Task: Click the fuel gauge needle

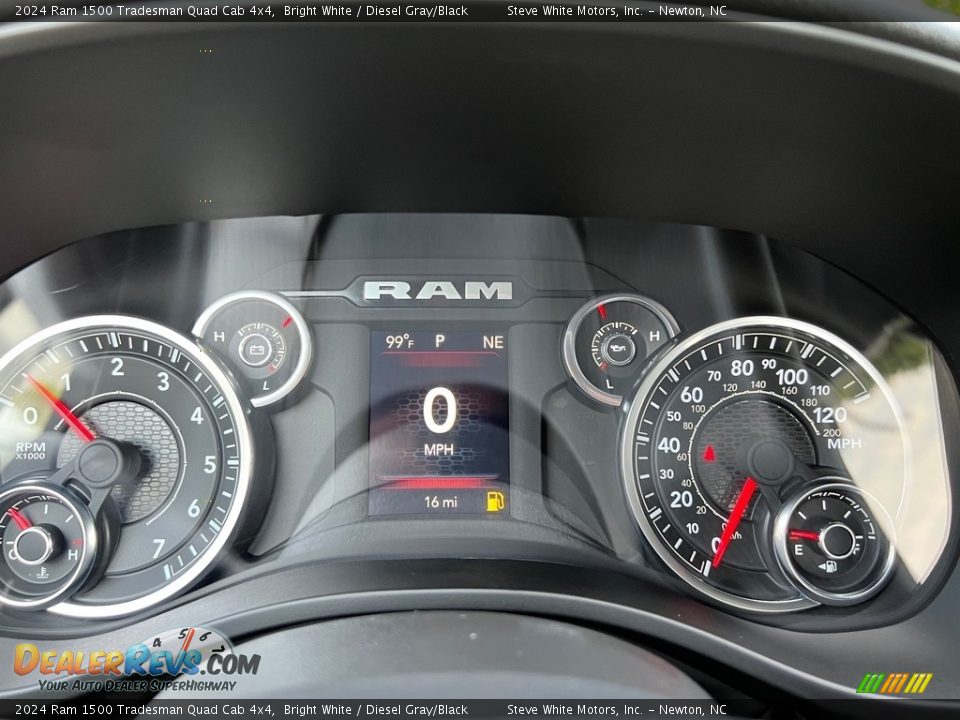Action: point(804,535)
